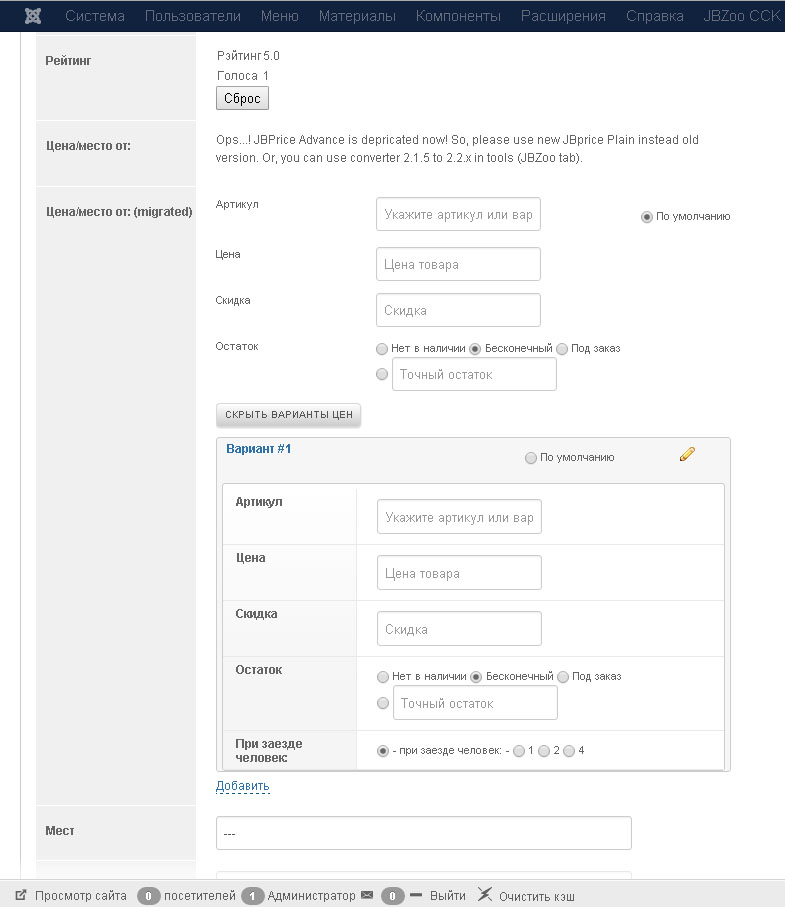
Task: Click the Очистить кэш broom icon
Action: coord(484,895)
